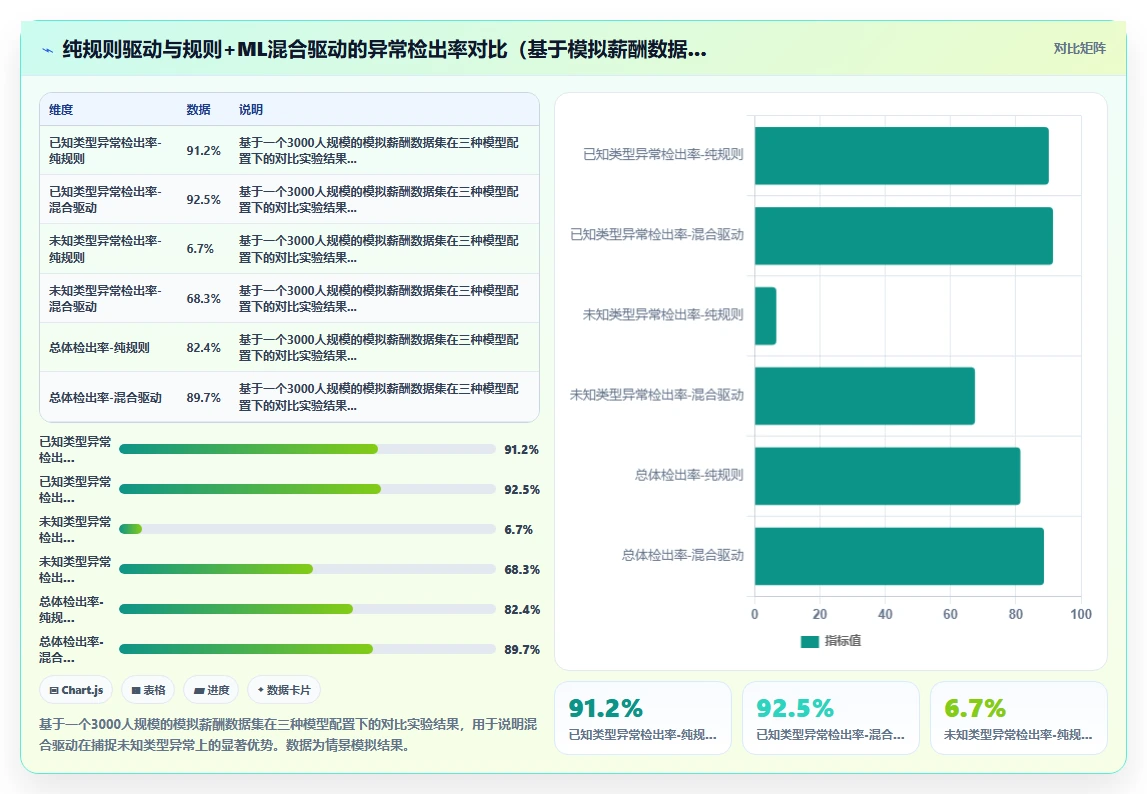Click the 表格 tag chip
1147x794 pixels.
click(x=148, y=690)
